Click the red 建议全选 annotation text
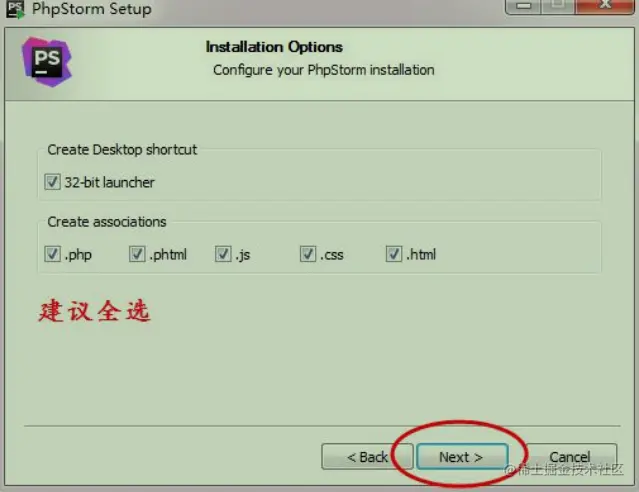The height and width of the screenshot is (492, 639). click(x=95, y=311)
